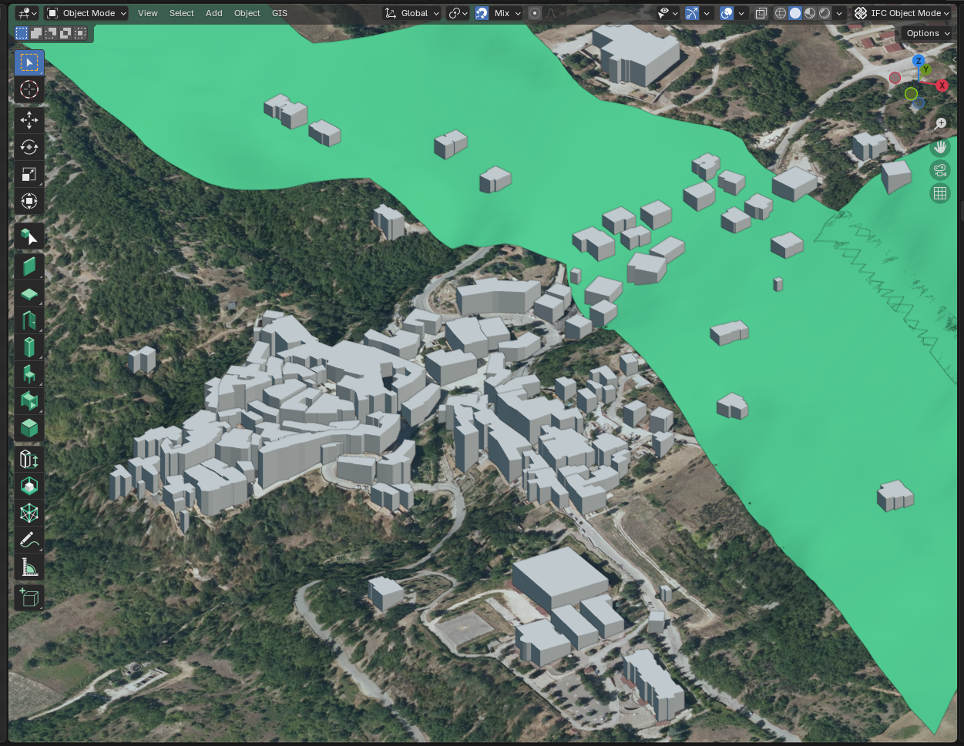
Task: Toggle snapping with the magnet icon
Action: [x=480, y=13]
